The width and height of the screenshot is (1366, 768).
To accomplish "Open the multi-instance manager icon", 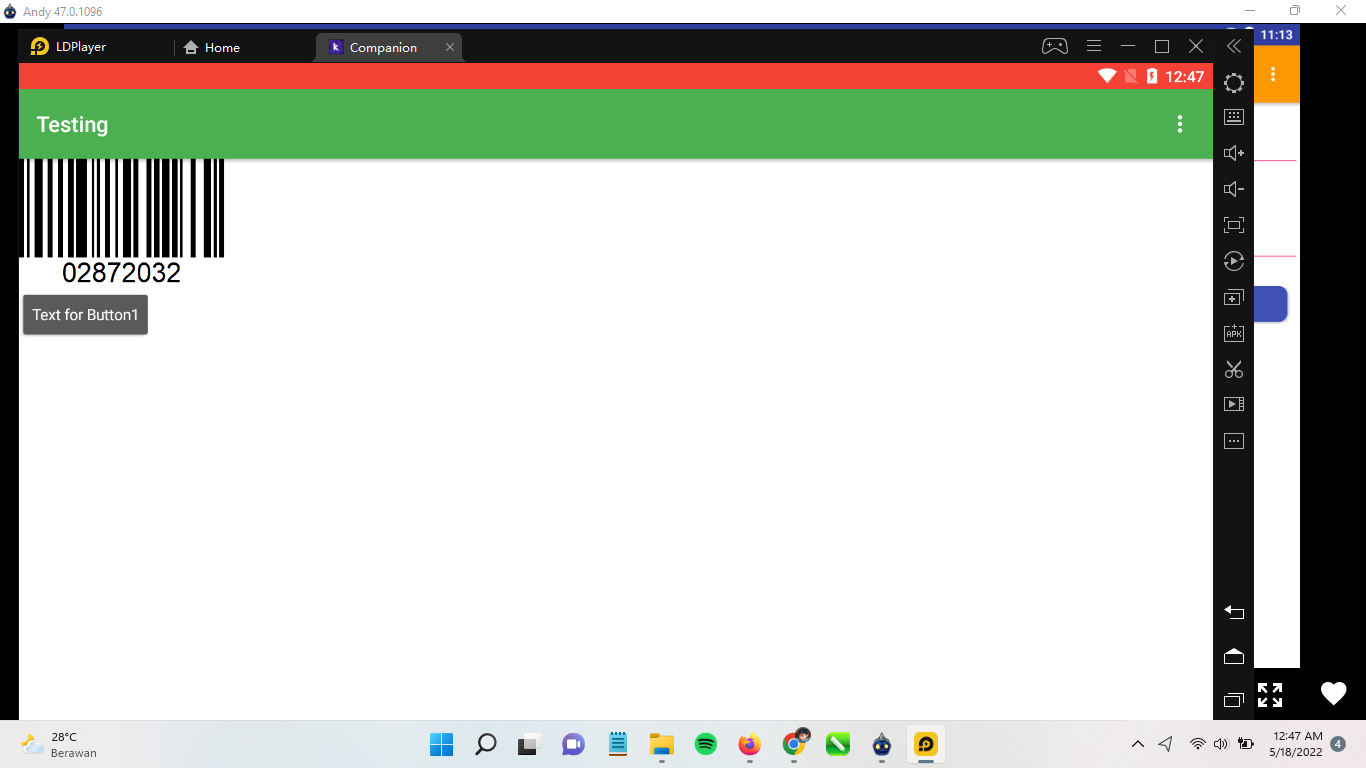I will coord(1234,297).
